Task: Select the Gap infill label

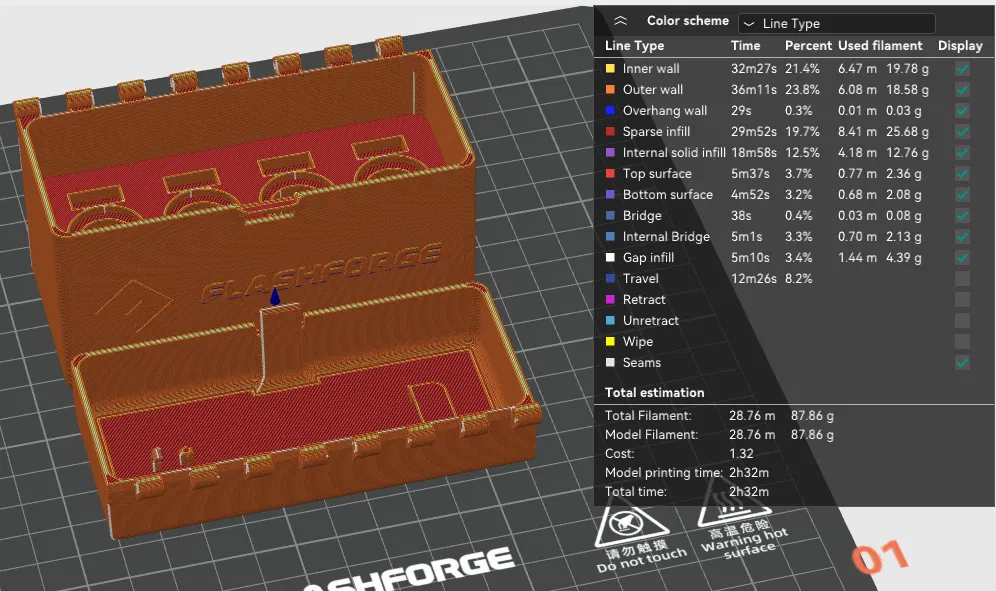Action: (649, 257)
